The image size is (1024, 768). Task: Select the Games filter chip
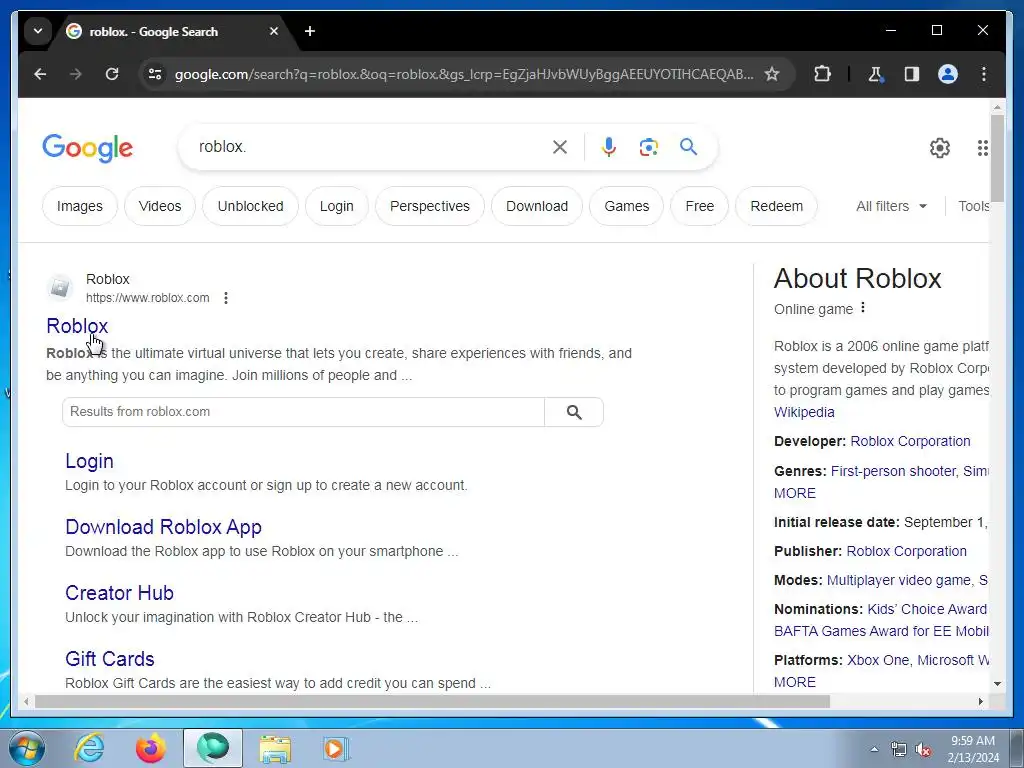(626, 206)
